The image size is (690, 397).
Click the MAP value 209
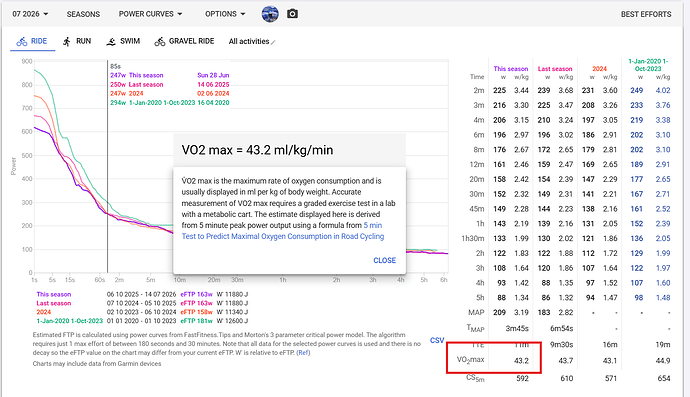point(499,312)
